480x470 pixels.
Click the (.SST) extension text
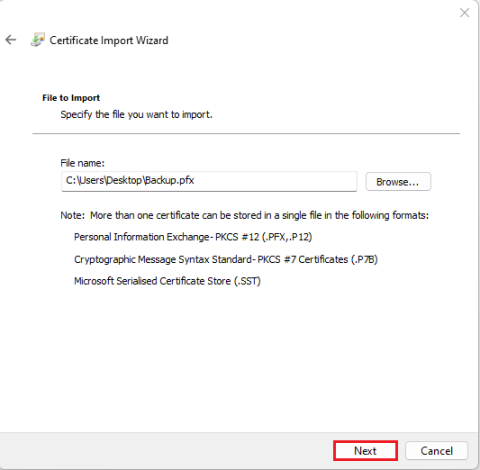[x=247, y=281]
